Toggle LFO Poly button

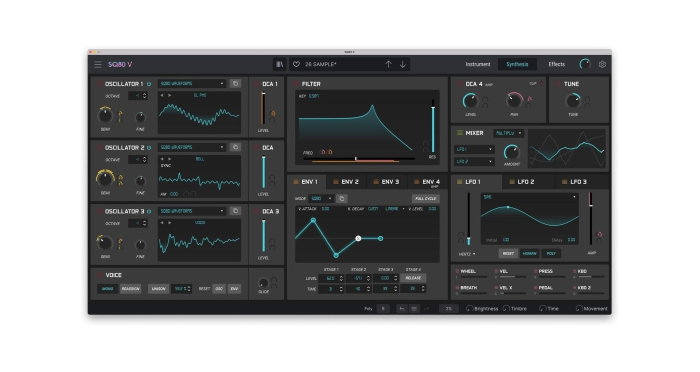pyautogui.click(x=551, y=254)
